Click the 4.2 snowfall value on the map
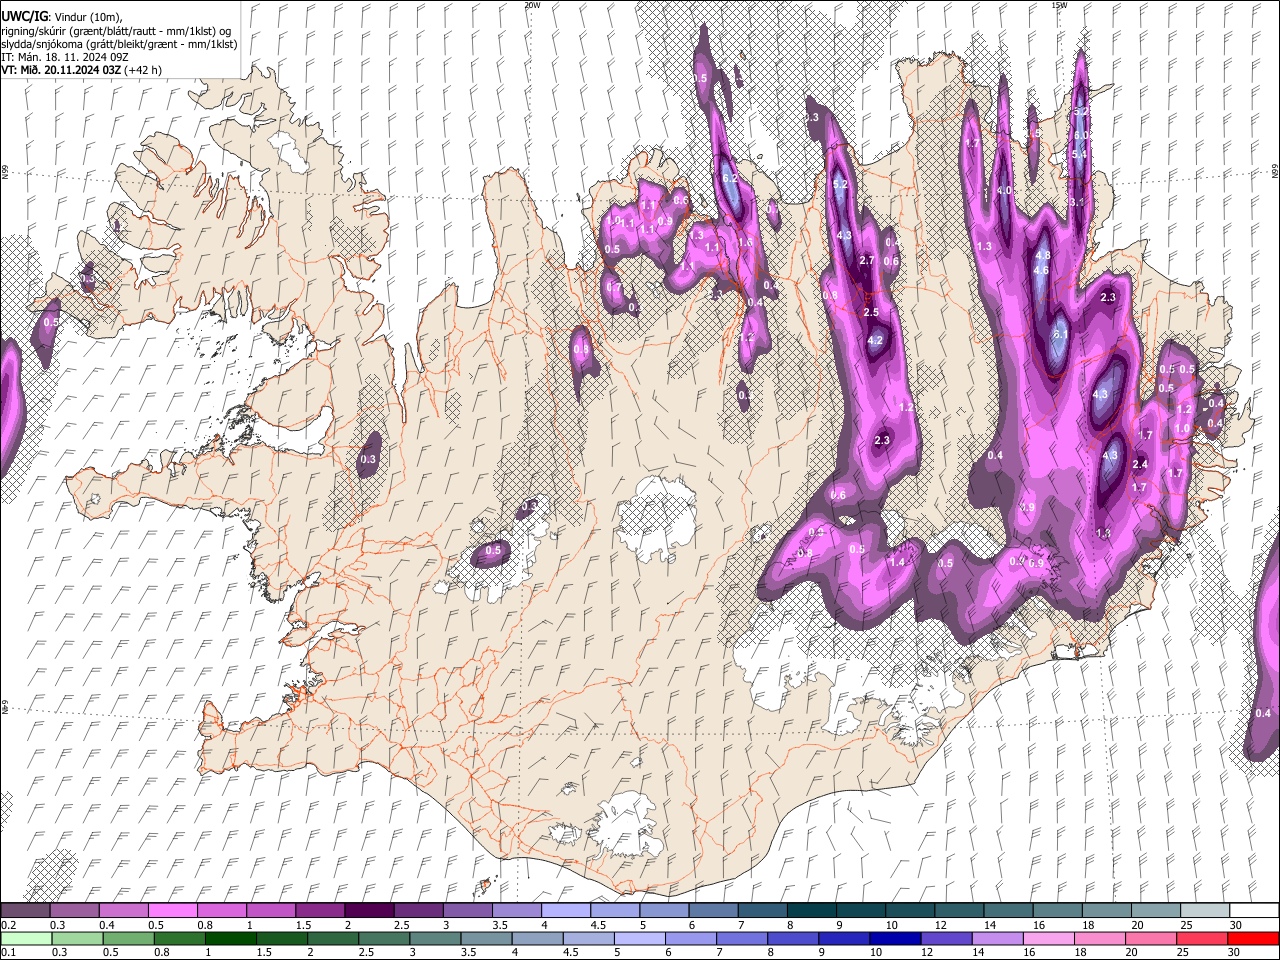 pos(875,341)
